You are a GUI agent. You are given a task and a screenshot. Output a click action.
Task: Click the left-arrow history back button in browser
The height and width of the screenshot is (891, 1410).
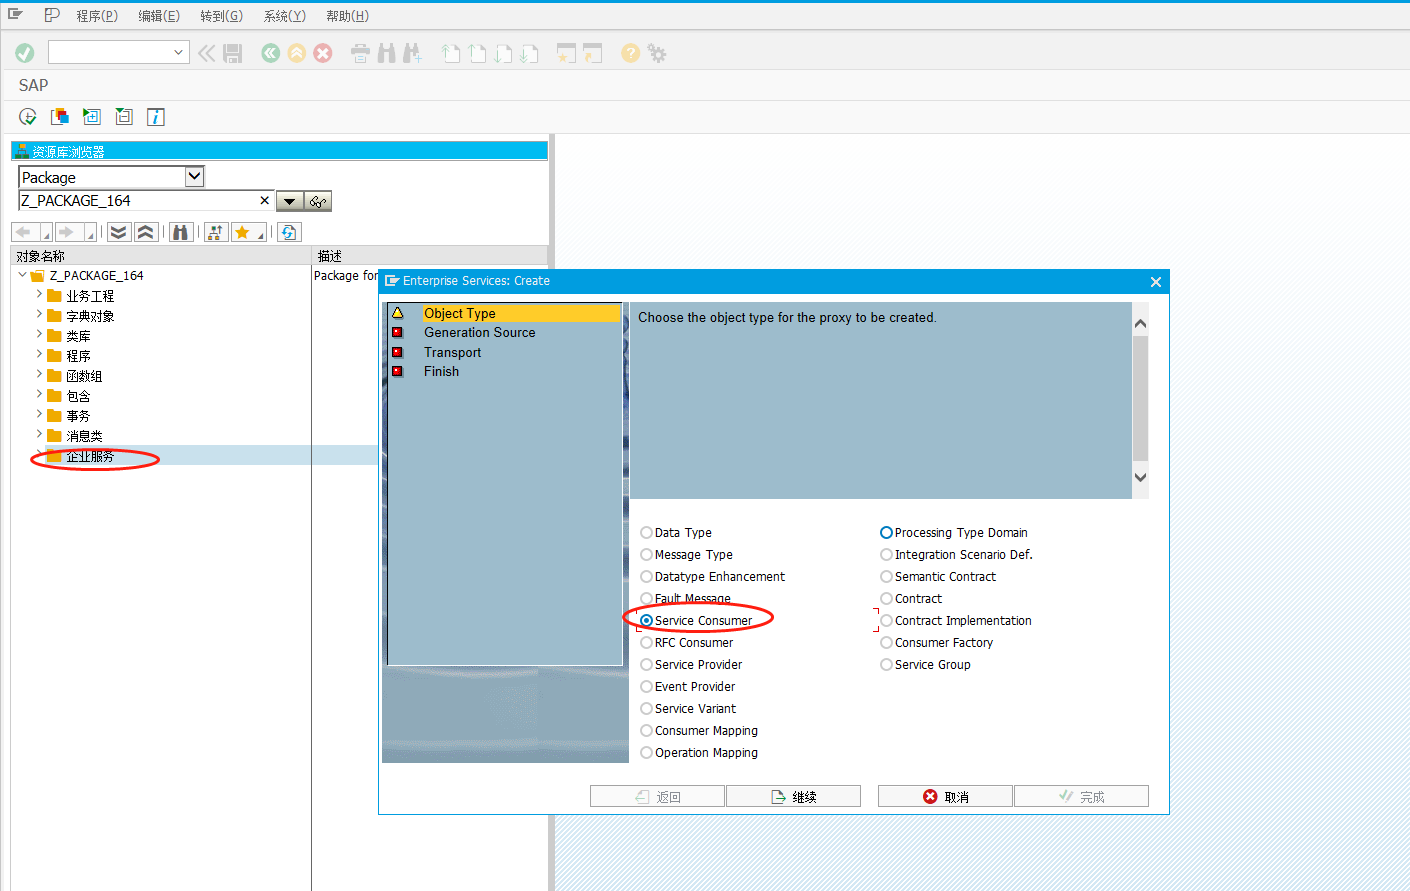[24, 232]
